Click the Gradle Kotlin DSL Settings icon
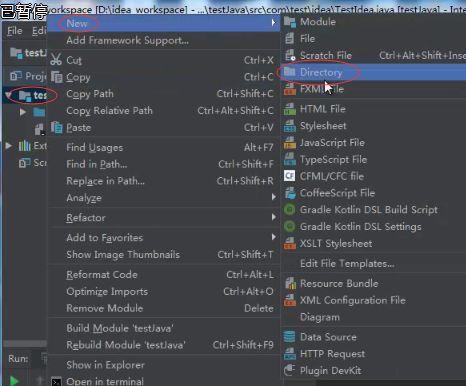 point(289,227)
